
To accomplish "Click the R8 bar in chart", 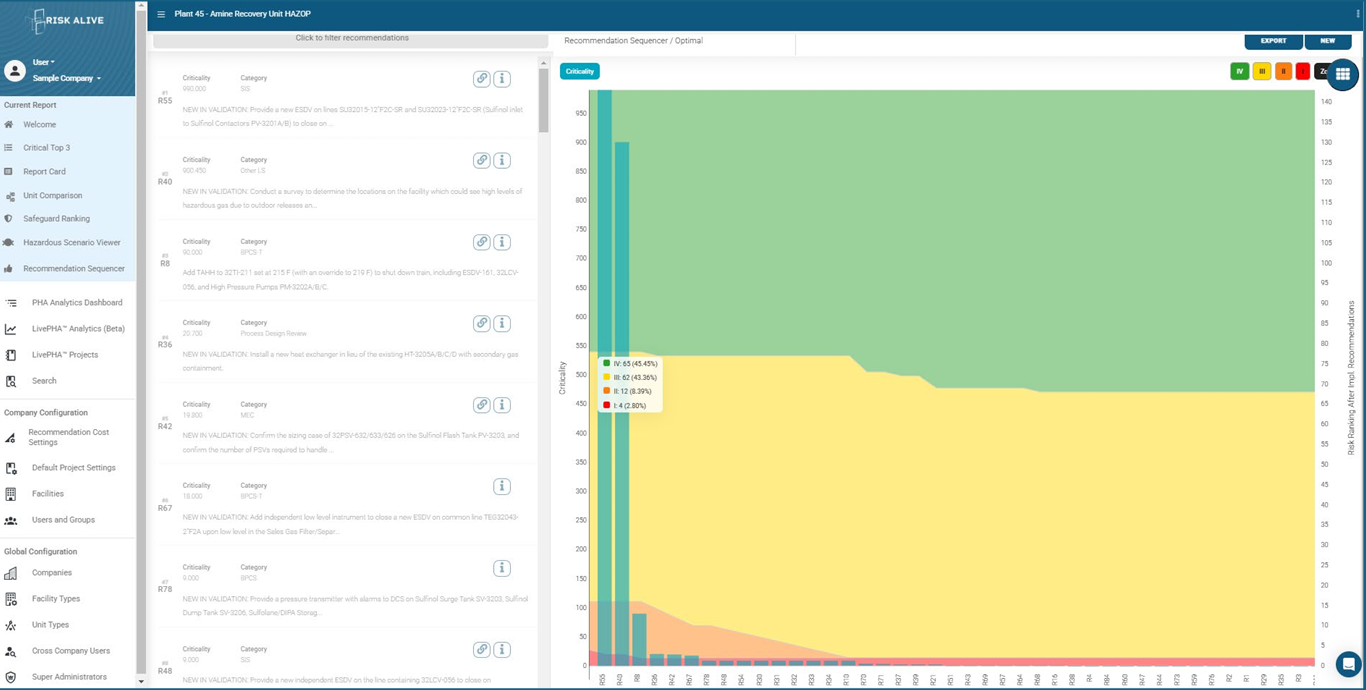I will [639, 640].
